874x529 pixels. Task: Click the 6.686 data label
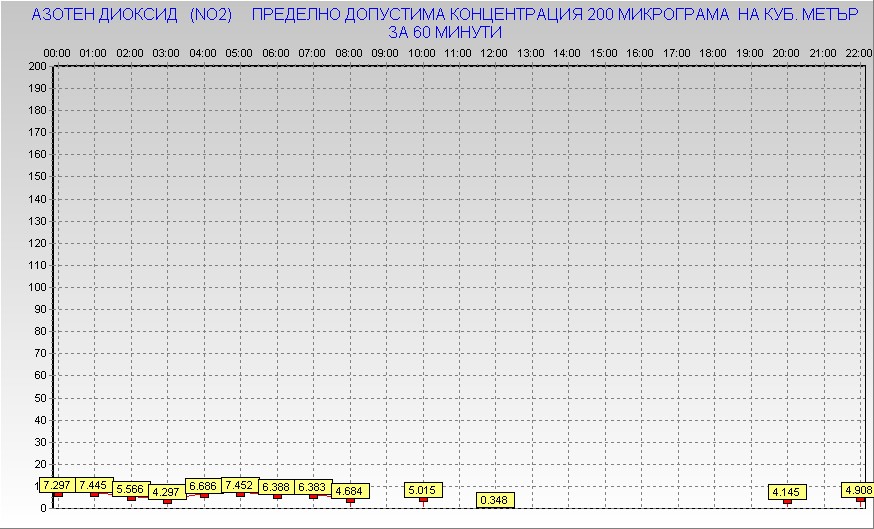click(203, 486)
